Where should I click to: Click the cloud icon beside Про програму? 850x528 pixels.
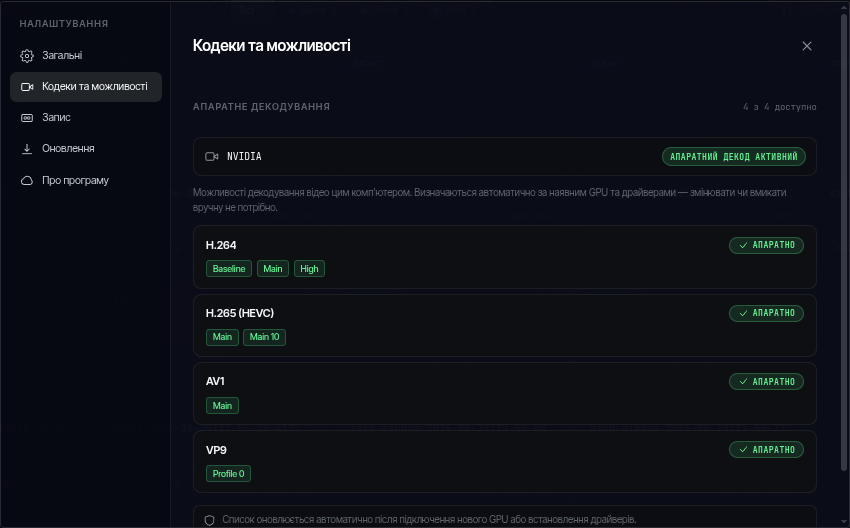click(27, 181)
